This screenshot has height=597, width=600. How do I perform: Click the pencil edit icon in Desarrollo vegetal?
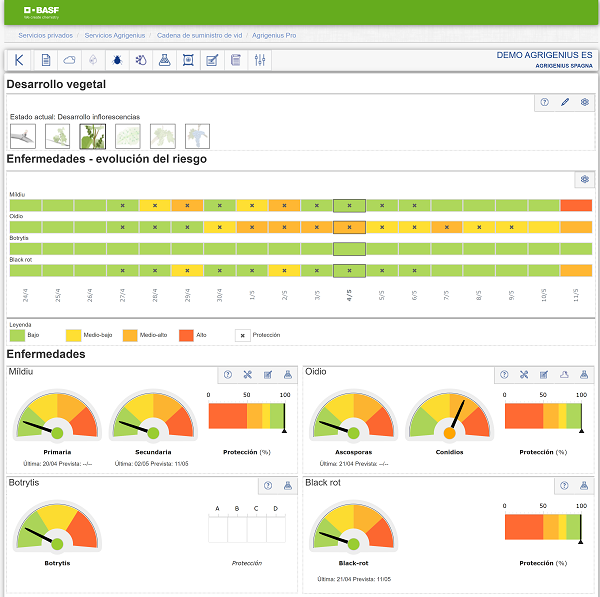tap(565, 102)
